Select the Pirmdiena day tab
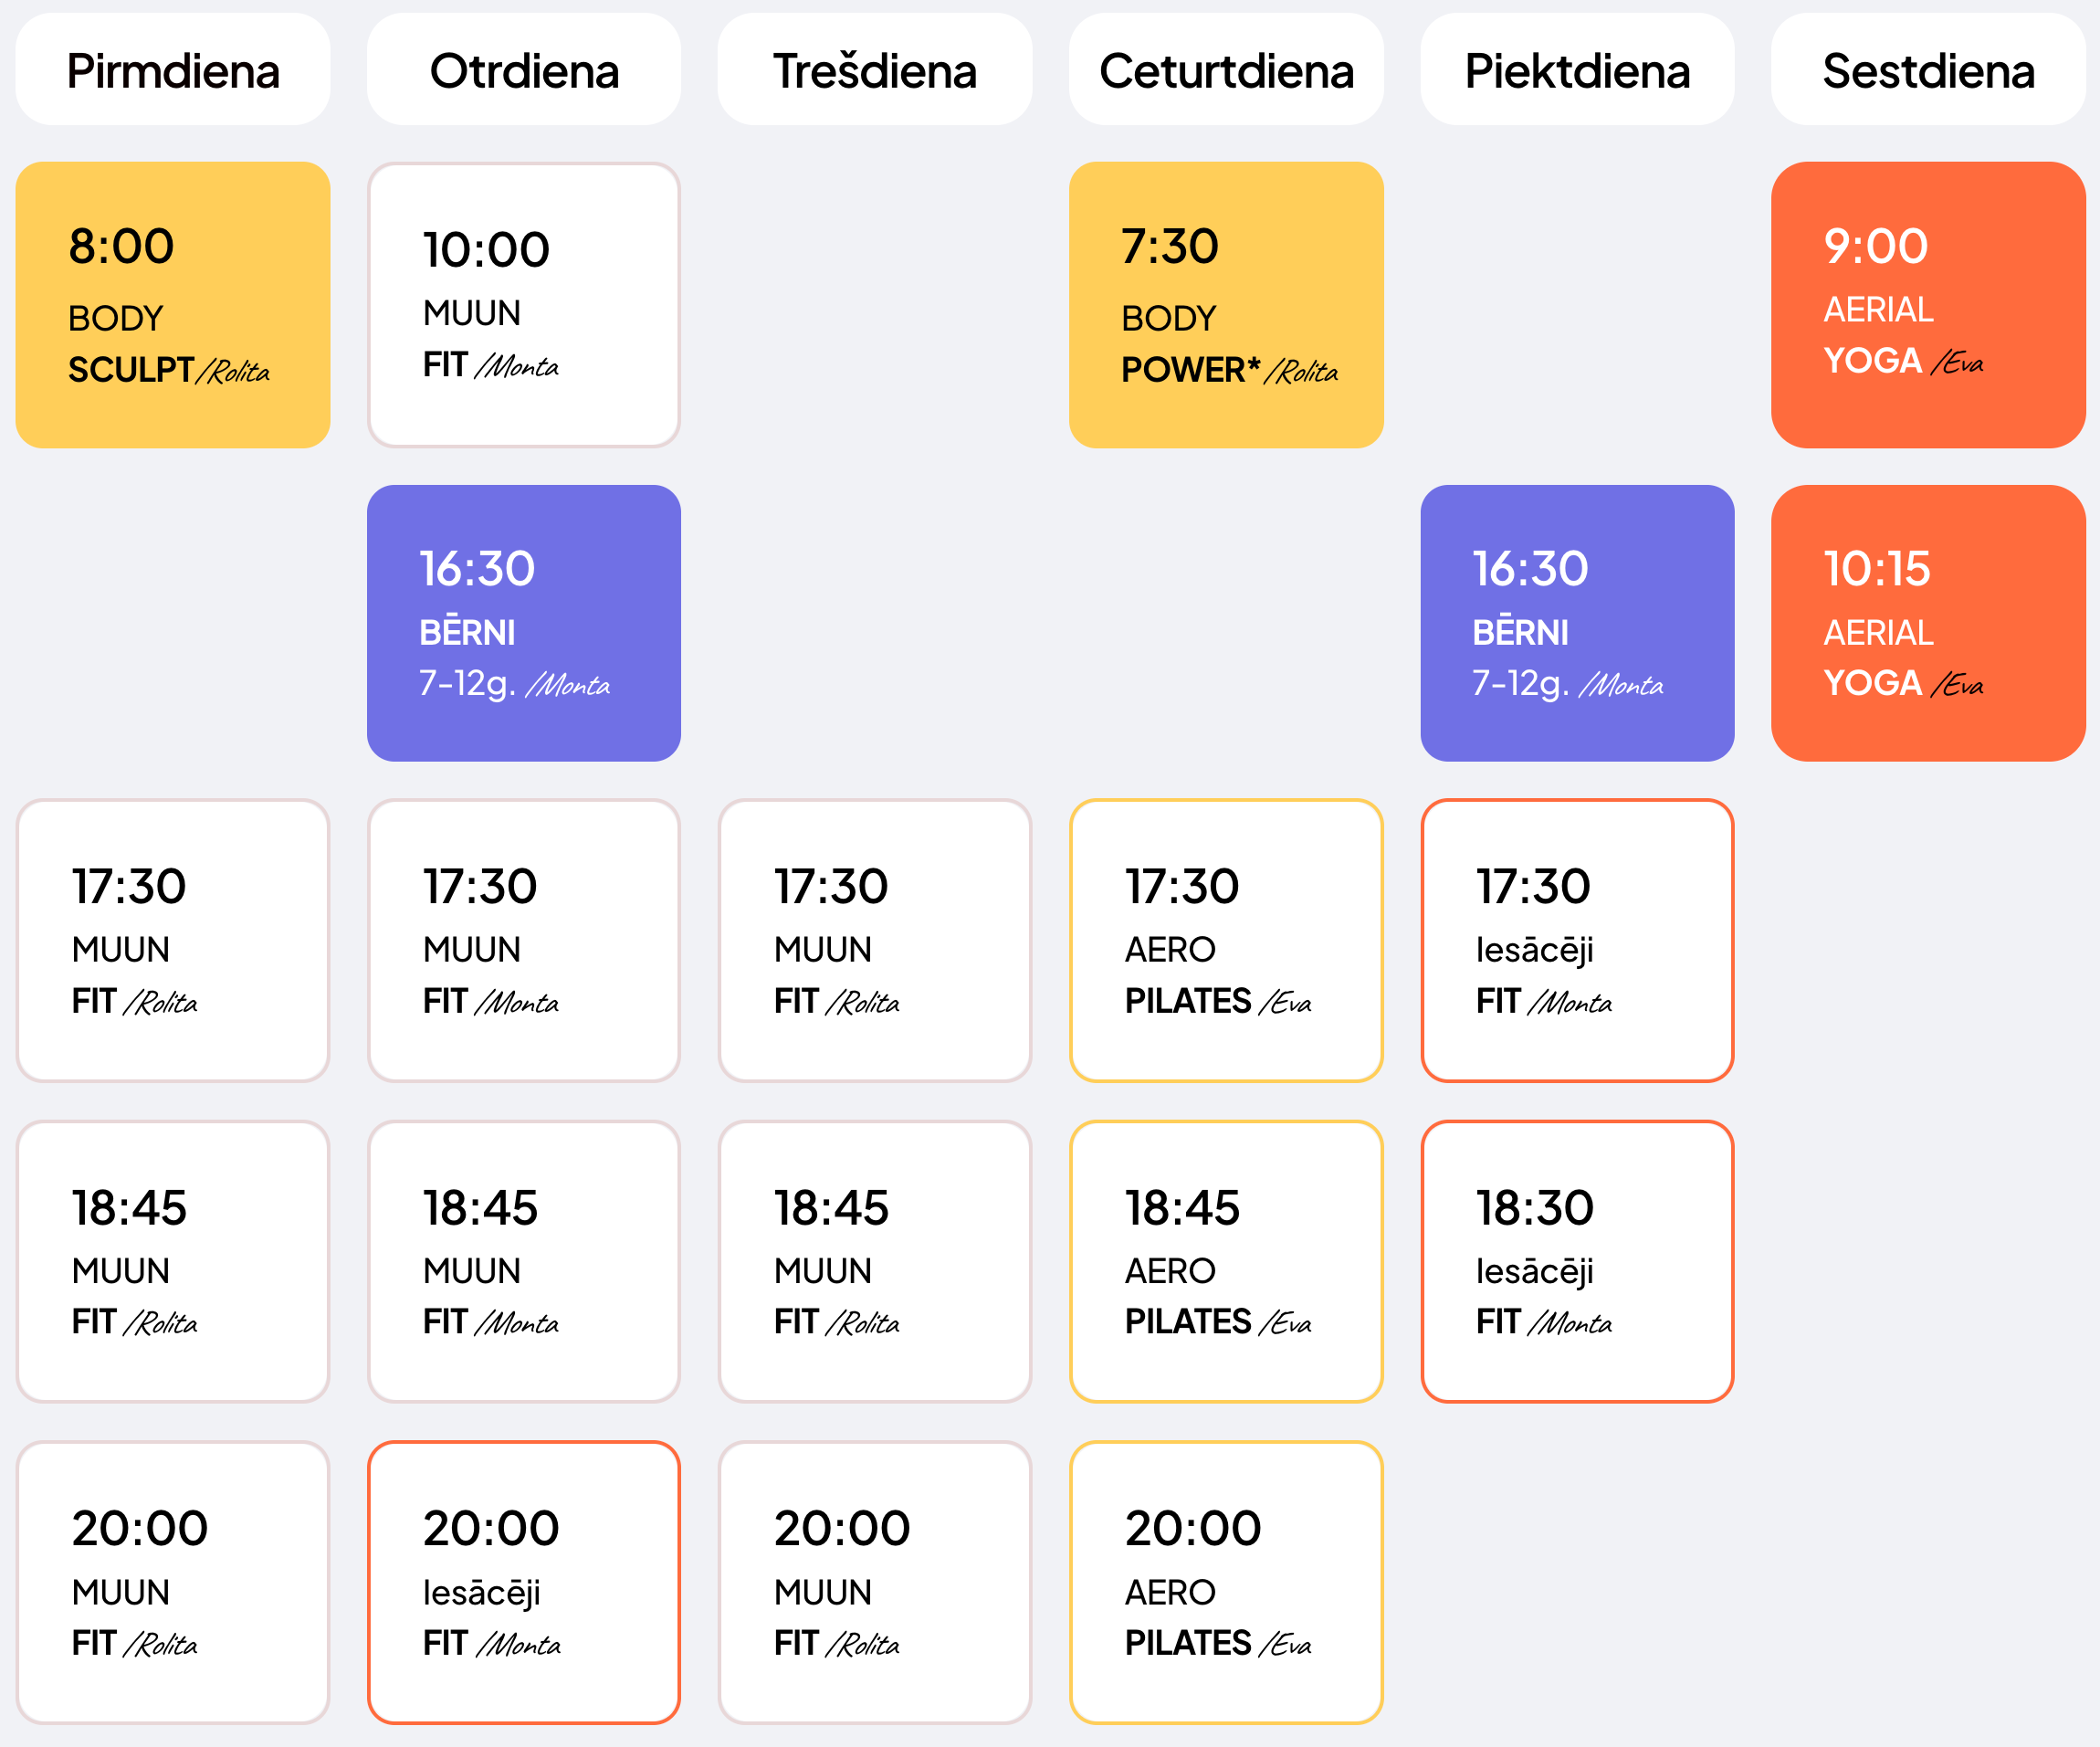Image resolution: width=2100 pixels, height=1747 pixels. pos(173,69)
